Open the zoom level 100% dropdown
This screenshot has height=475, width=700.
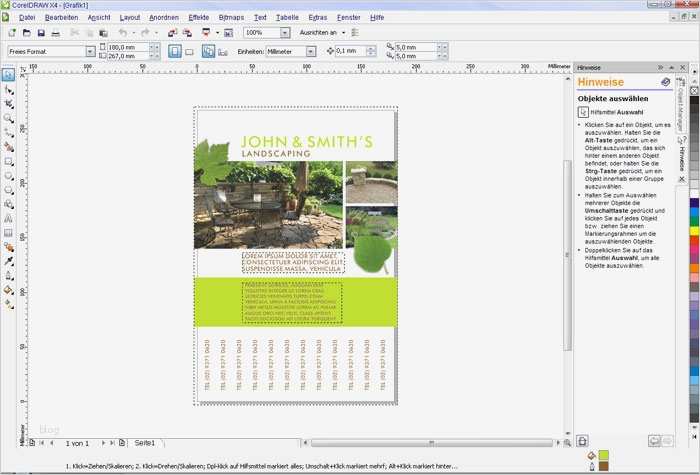click(x=286, y=33)
